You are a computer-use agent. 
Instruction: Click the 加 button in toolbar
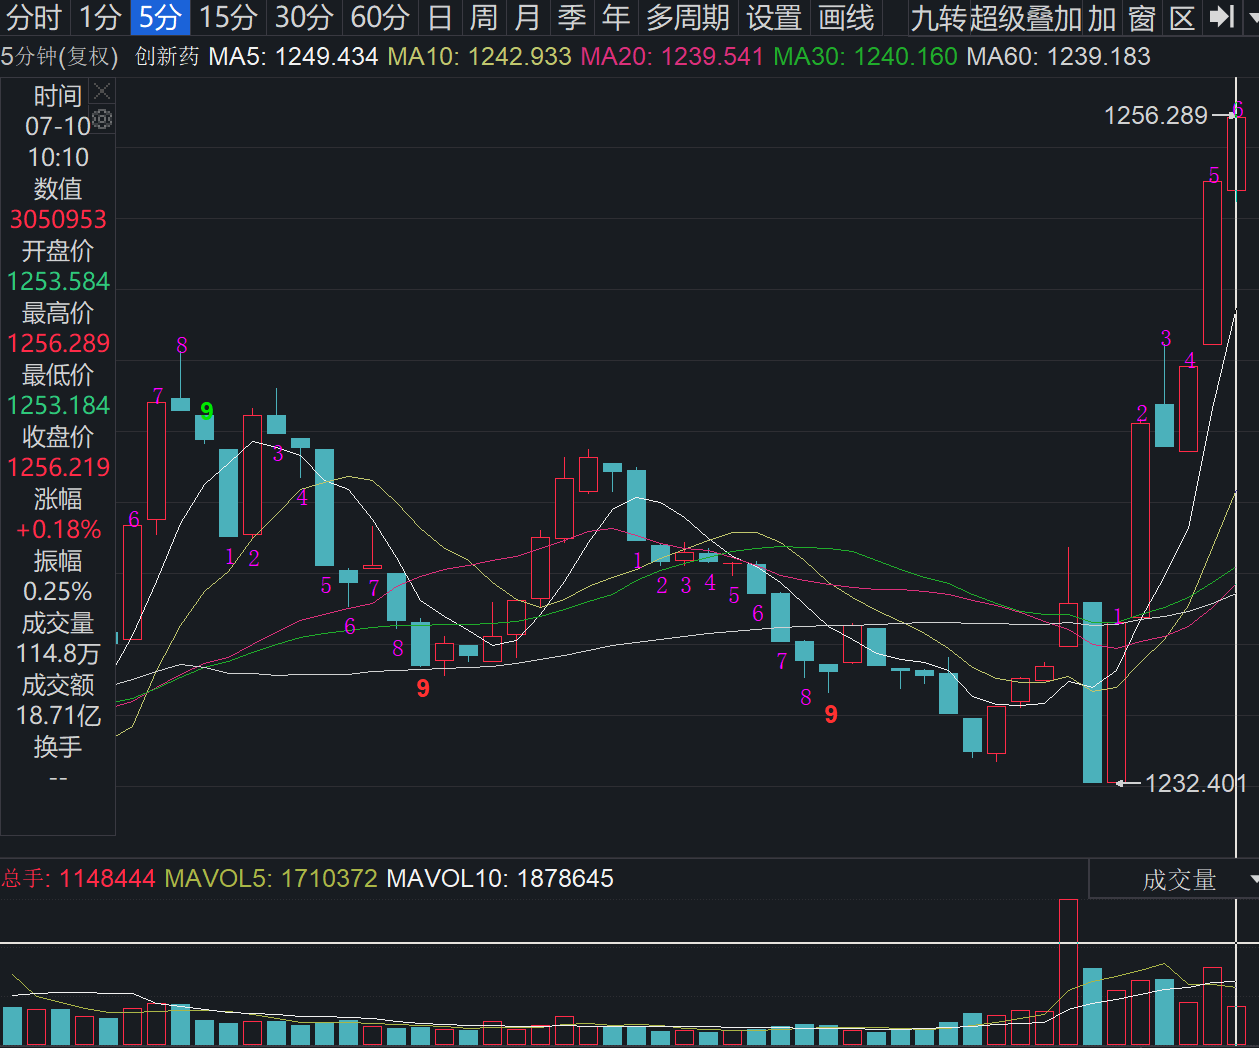click(x=1102, y=18)
